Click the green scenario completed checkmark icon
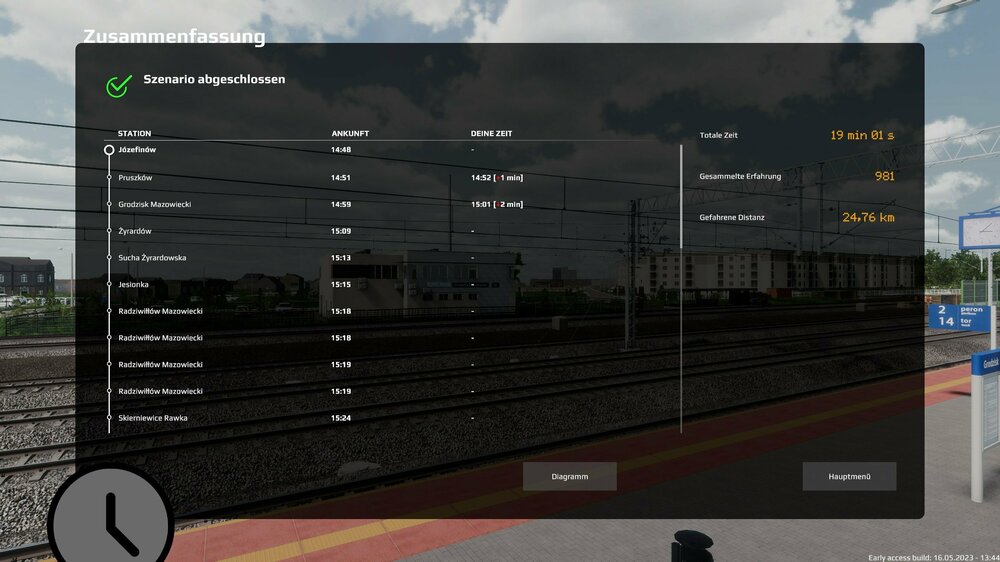Image resolution: width=1000 pixels, height=562 pixels. 119,85
